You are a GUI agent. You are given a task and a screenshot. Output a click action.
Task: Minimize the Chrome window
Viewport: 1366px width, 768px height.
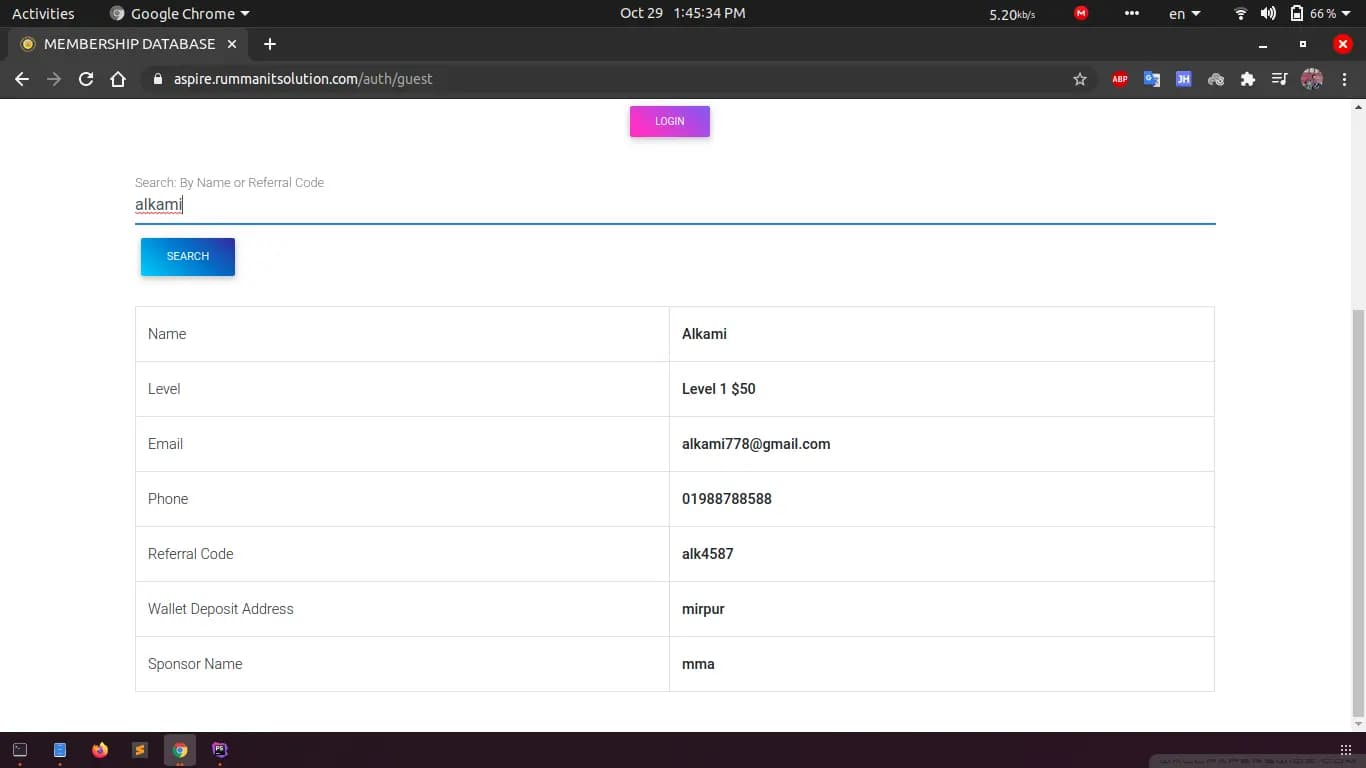click(1263, 44)
